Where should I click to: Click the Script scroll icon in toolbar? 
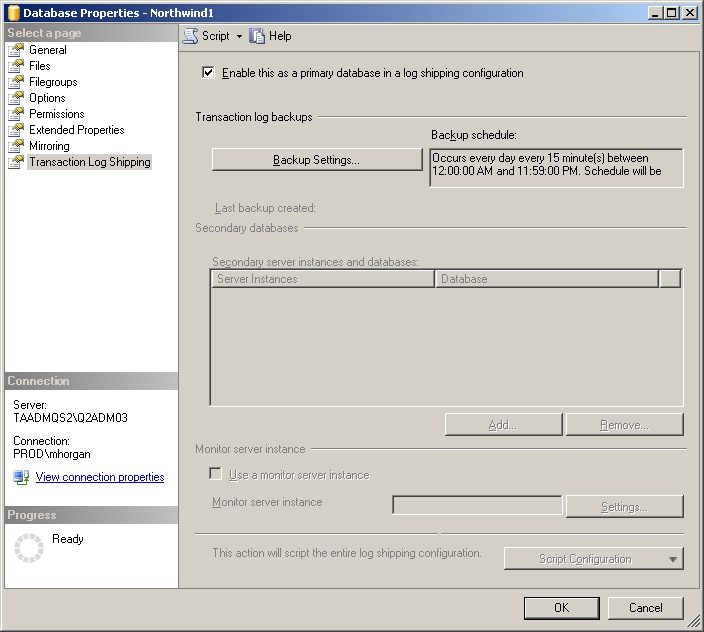tap(190, 36)
